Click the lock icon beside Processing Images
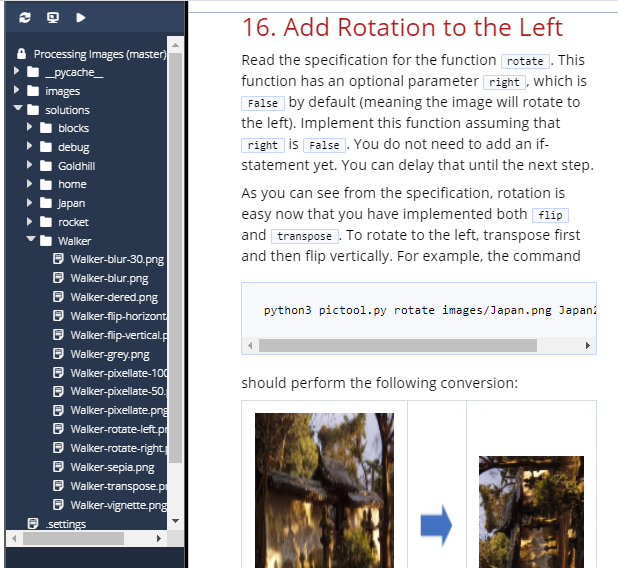Image resolution: width=618 pixels, height=568 pixels. pyautogui.click(x=22, y=54)
